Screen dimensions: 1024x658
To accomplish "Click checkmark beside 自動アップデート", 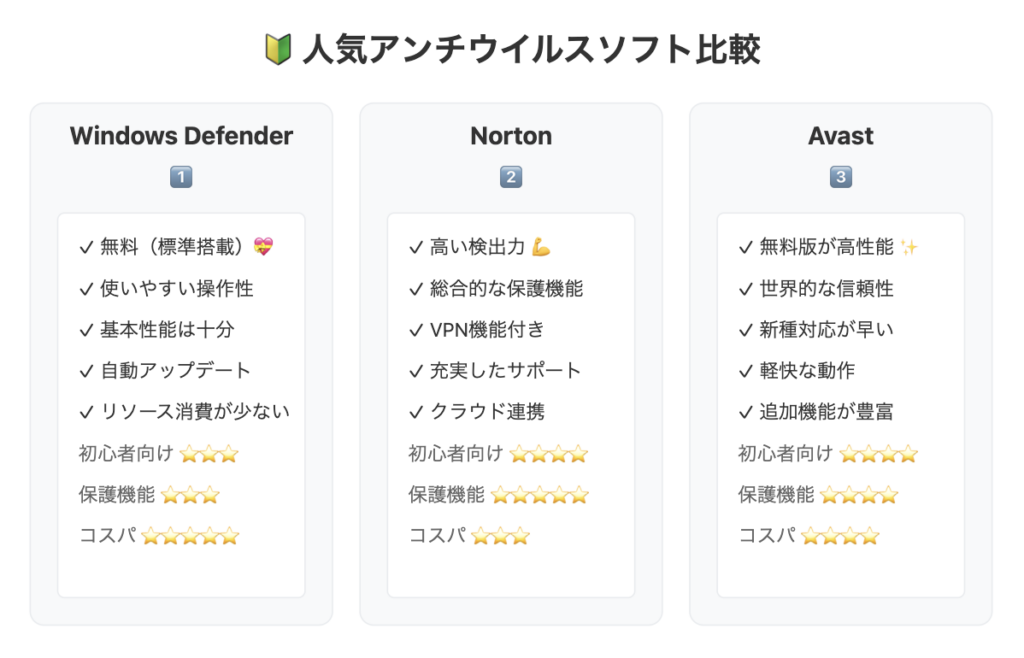I will (x=86, y=372).
